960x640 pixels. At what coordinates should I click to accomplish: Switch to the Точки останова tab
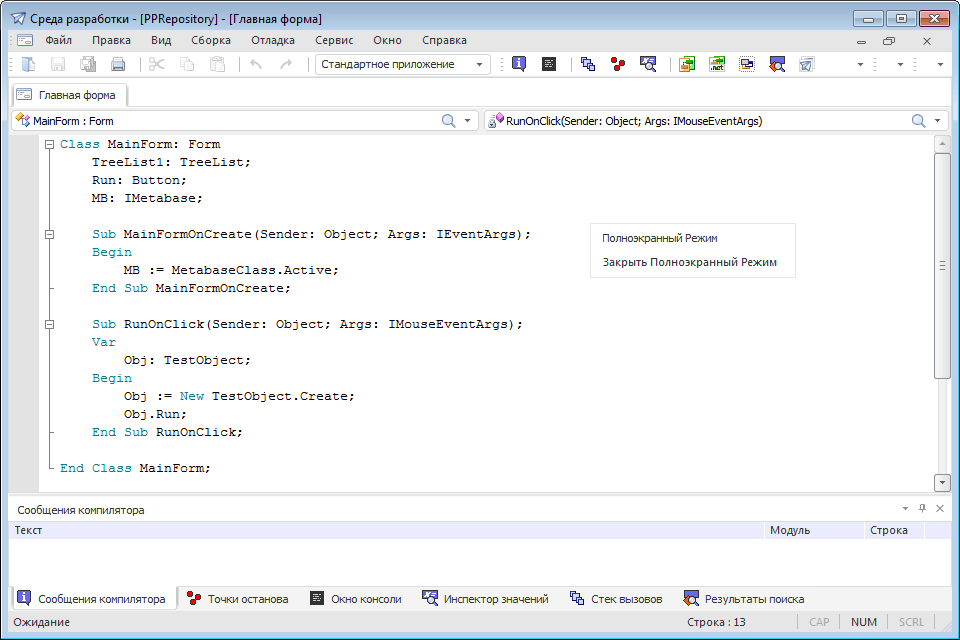pos(238,599)
